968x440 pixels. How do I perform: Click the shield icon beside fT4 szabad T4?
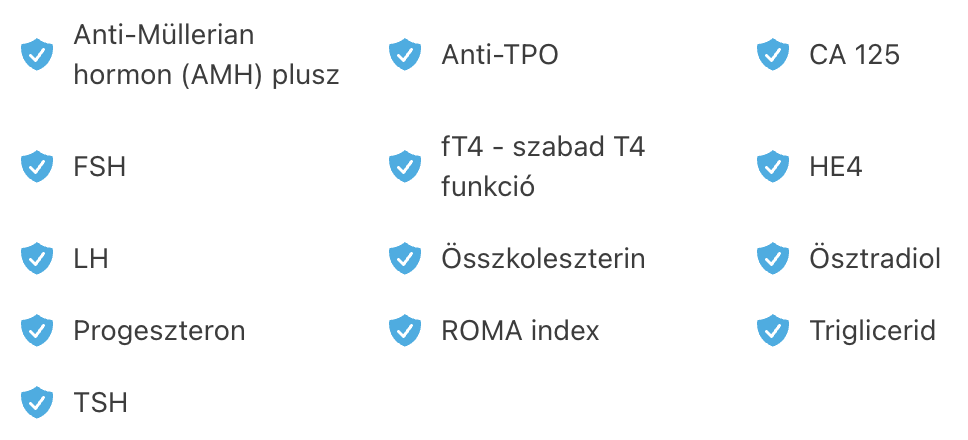405,167
